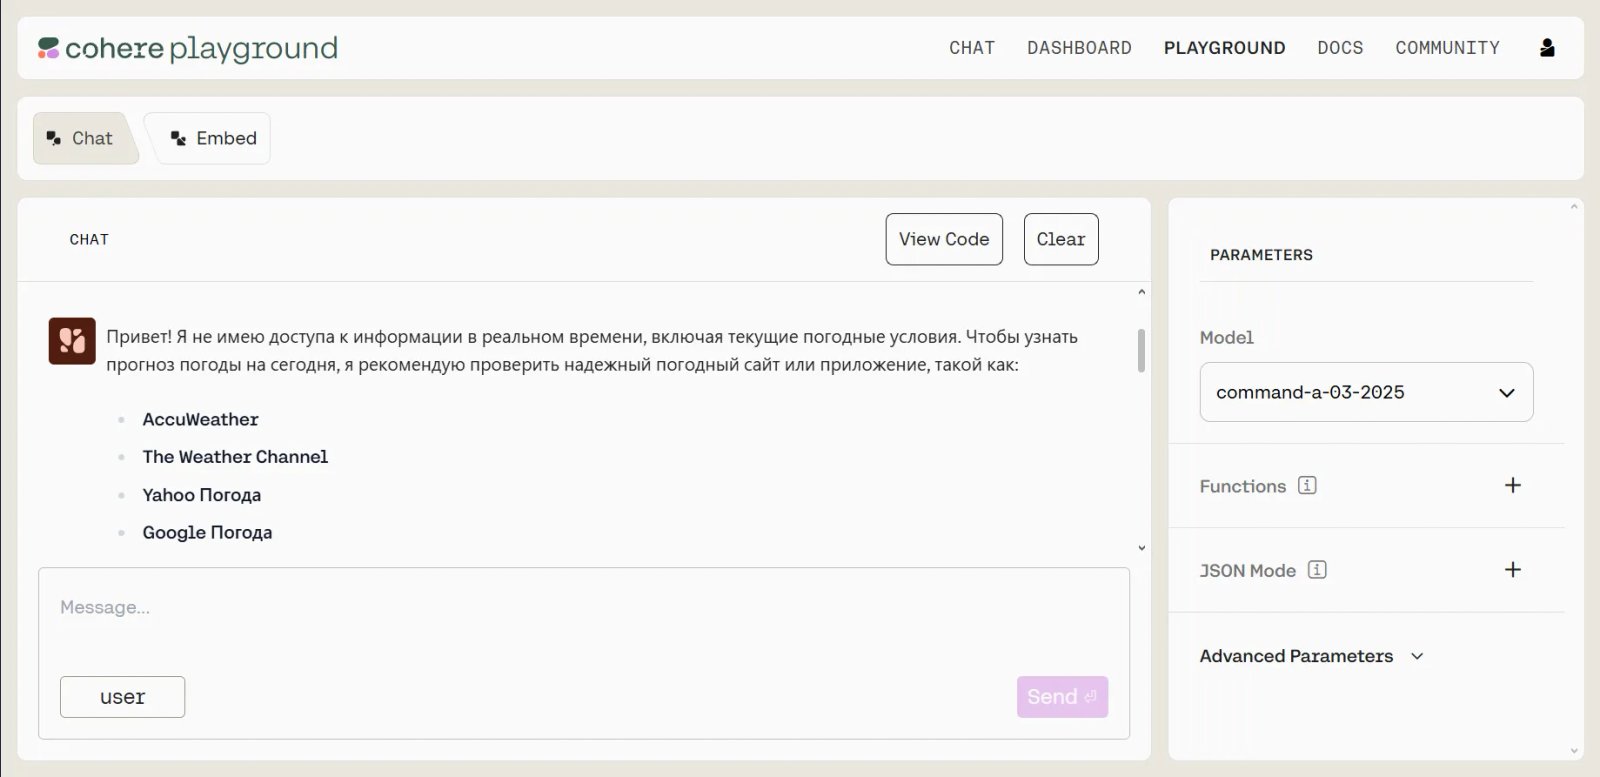This screenshot has height=777, width=1600.
Task: Click the JSON Mode info icon
Action: pos(1317,570)
